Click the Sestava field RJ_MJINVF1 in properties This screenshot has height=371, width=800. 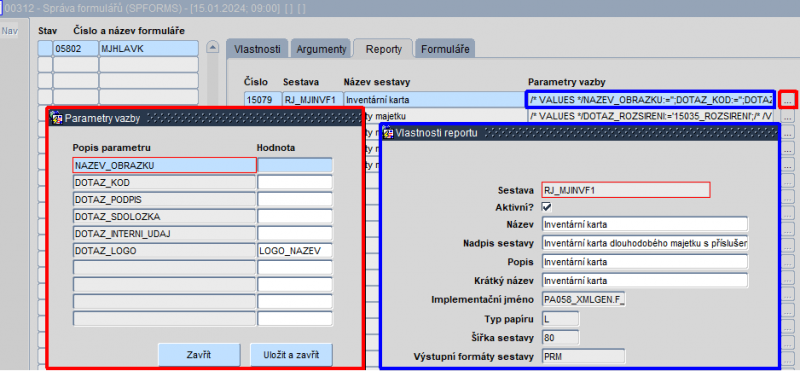click(x=626, y=190)
